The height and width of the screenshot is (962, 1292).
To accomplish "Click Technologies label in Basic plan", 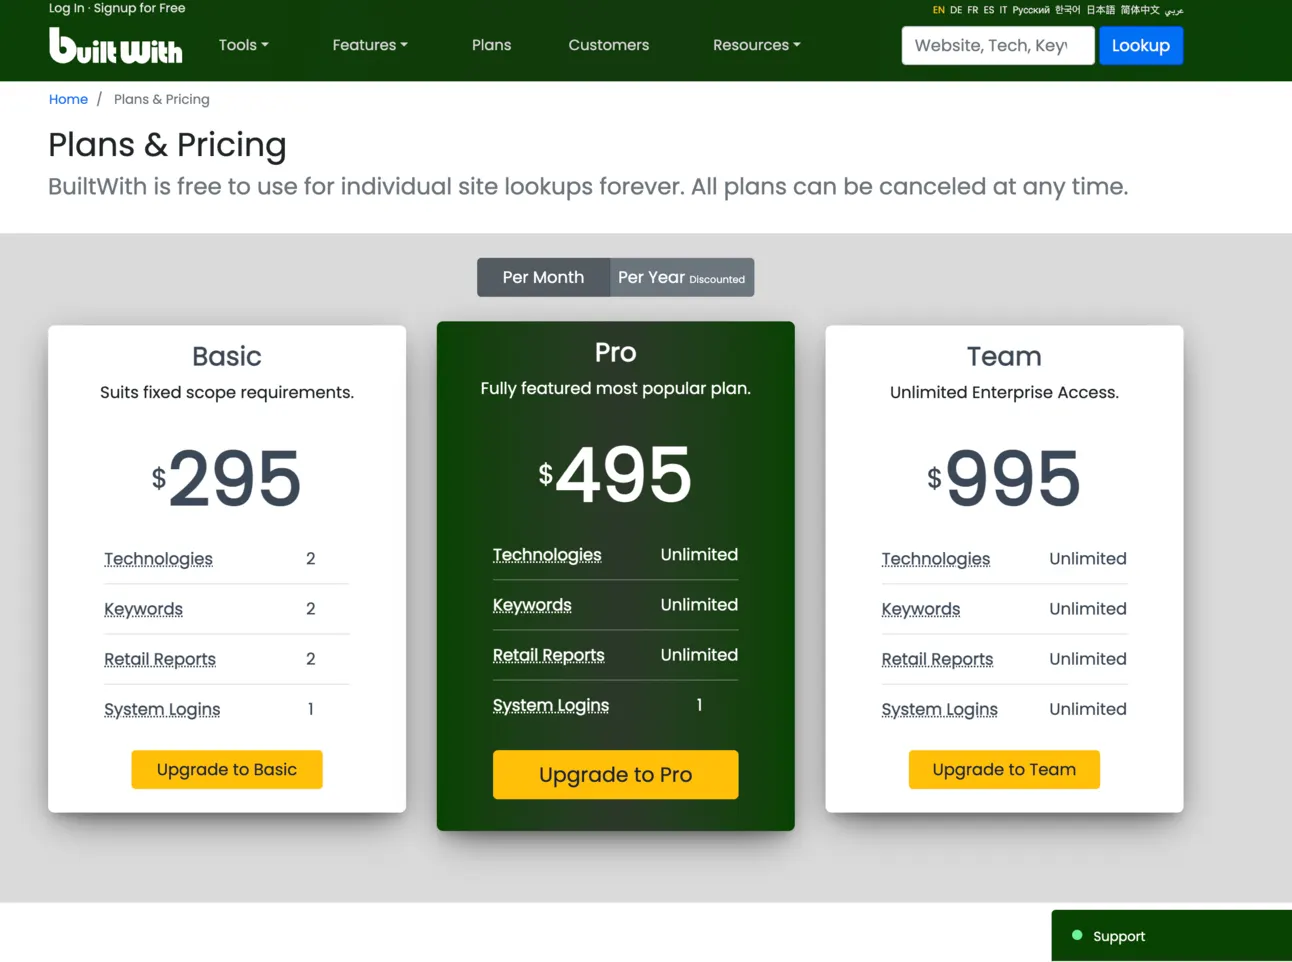I will pyautogui.click(x=158, y=559).
